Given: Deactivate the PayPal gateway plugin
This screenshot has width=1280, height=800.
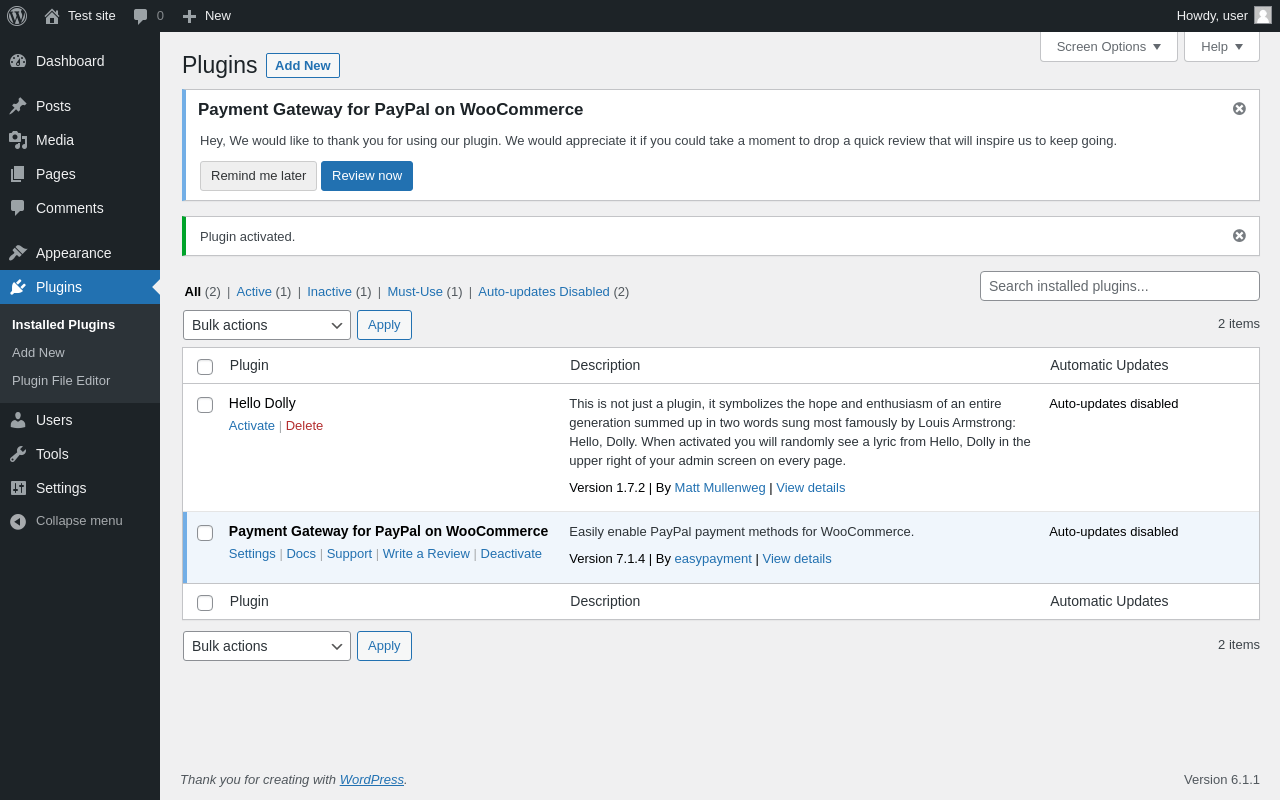Looking at the screenshot, I should tap(511, 554).
